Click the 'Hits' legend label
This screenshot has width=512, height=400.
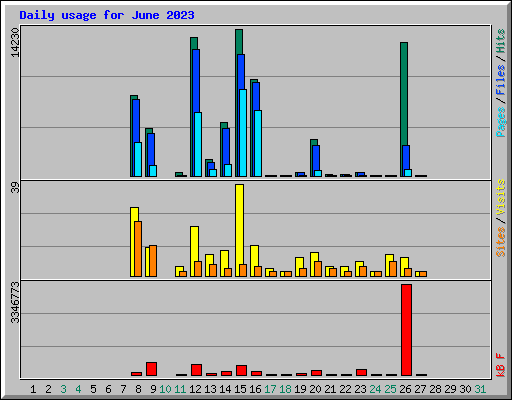click(x=501, y=41)
